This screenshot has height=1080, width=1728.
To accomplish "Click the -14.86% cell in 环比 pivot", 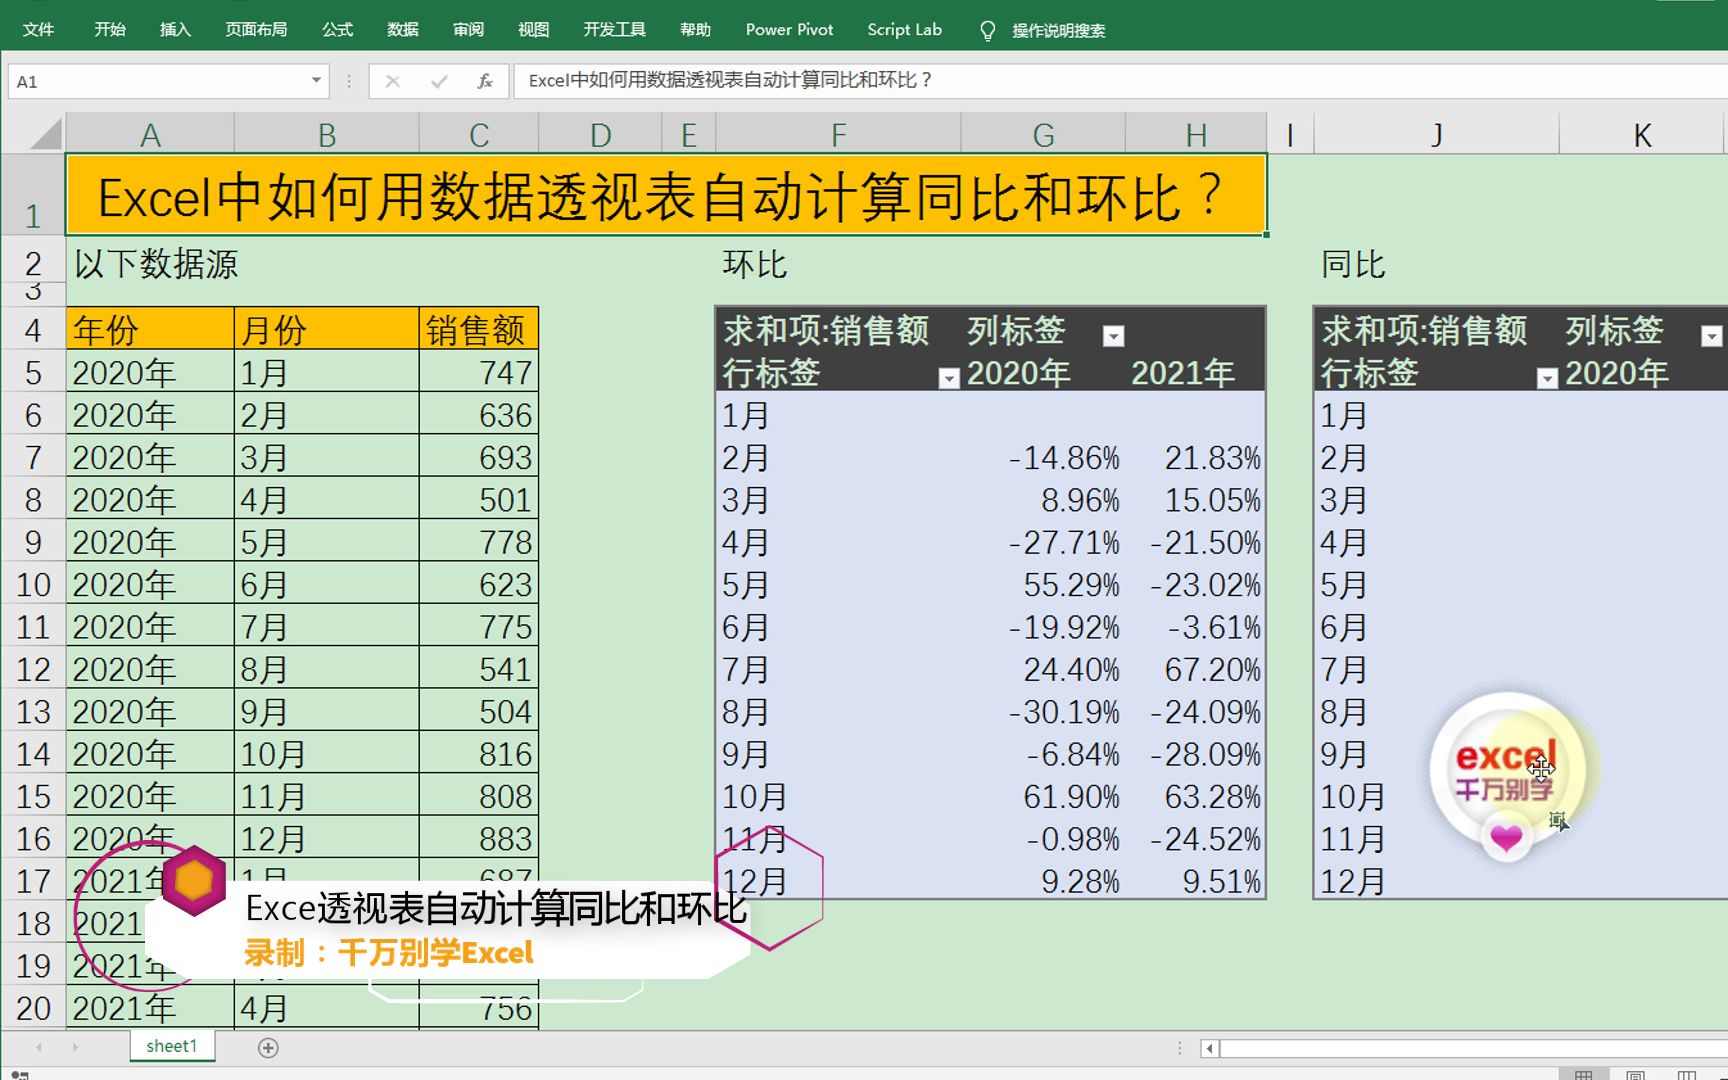I will coord(1043,458).
